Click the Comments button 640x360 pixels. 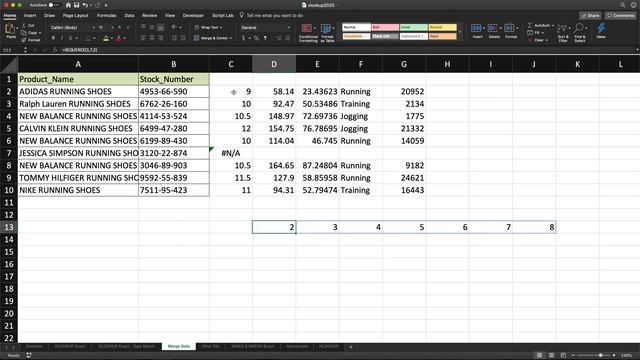(x=620, y=16)
